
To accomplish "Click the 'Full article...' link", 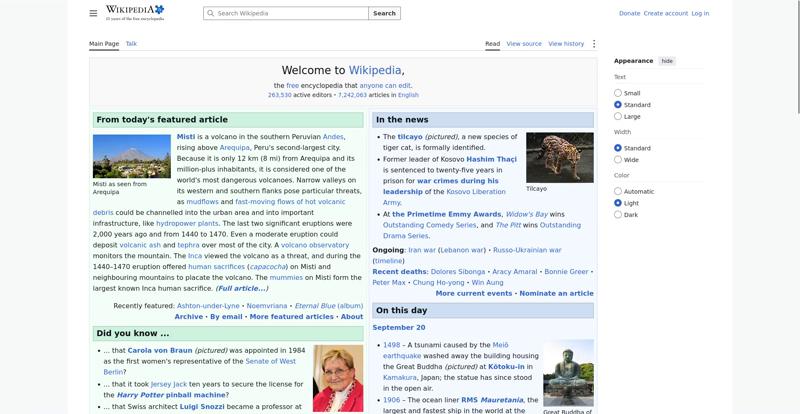I will (x=242, y=288).
